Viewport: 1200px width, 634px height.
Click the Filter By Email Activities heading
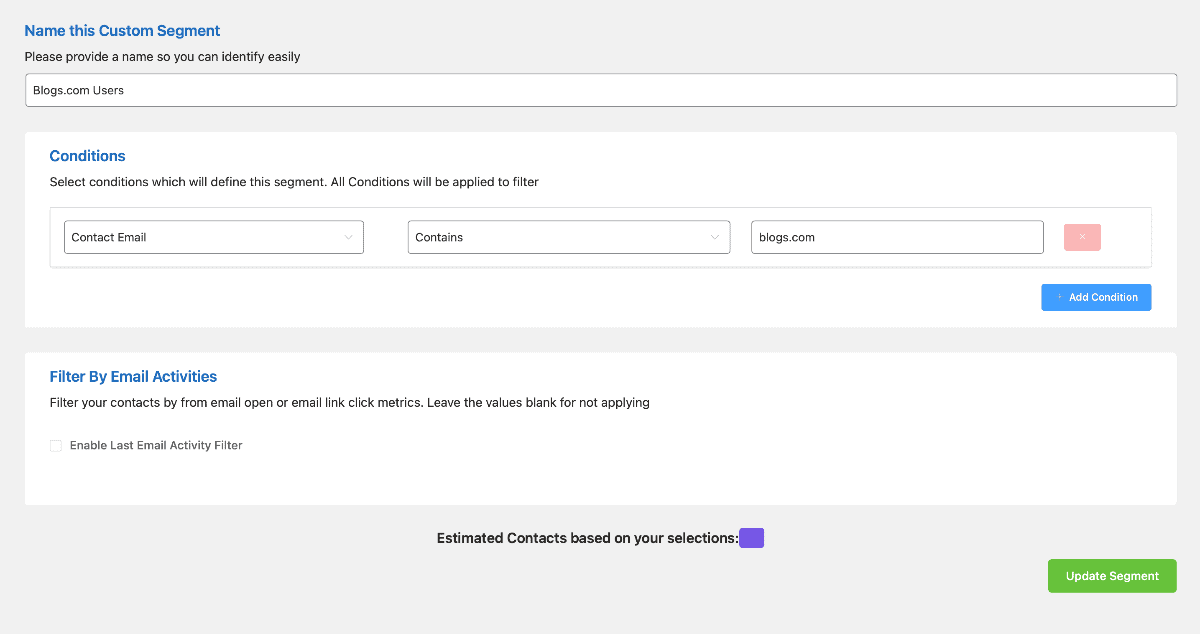[x=133, y=377]
